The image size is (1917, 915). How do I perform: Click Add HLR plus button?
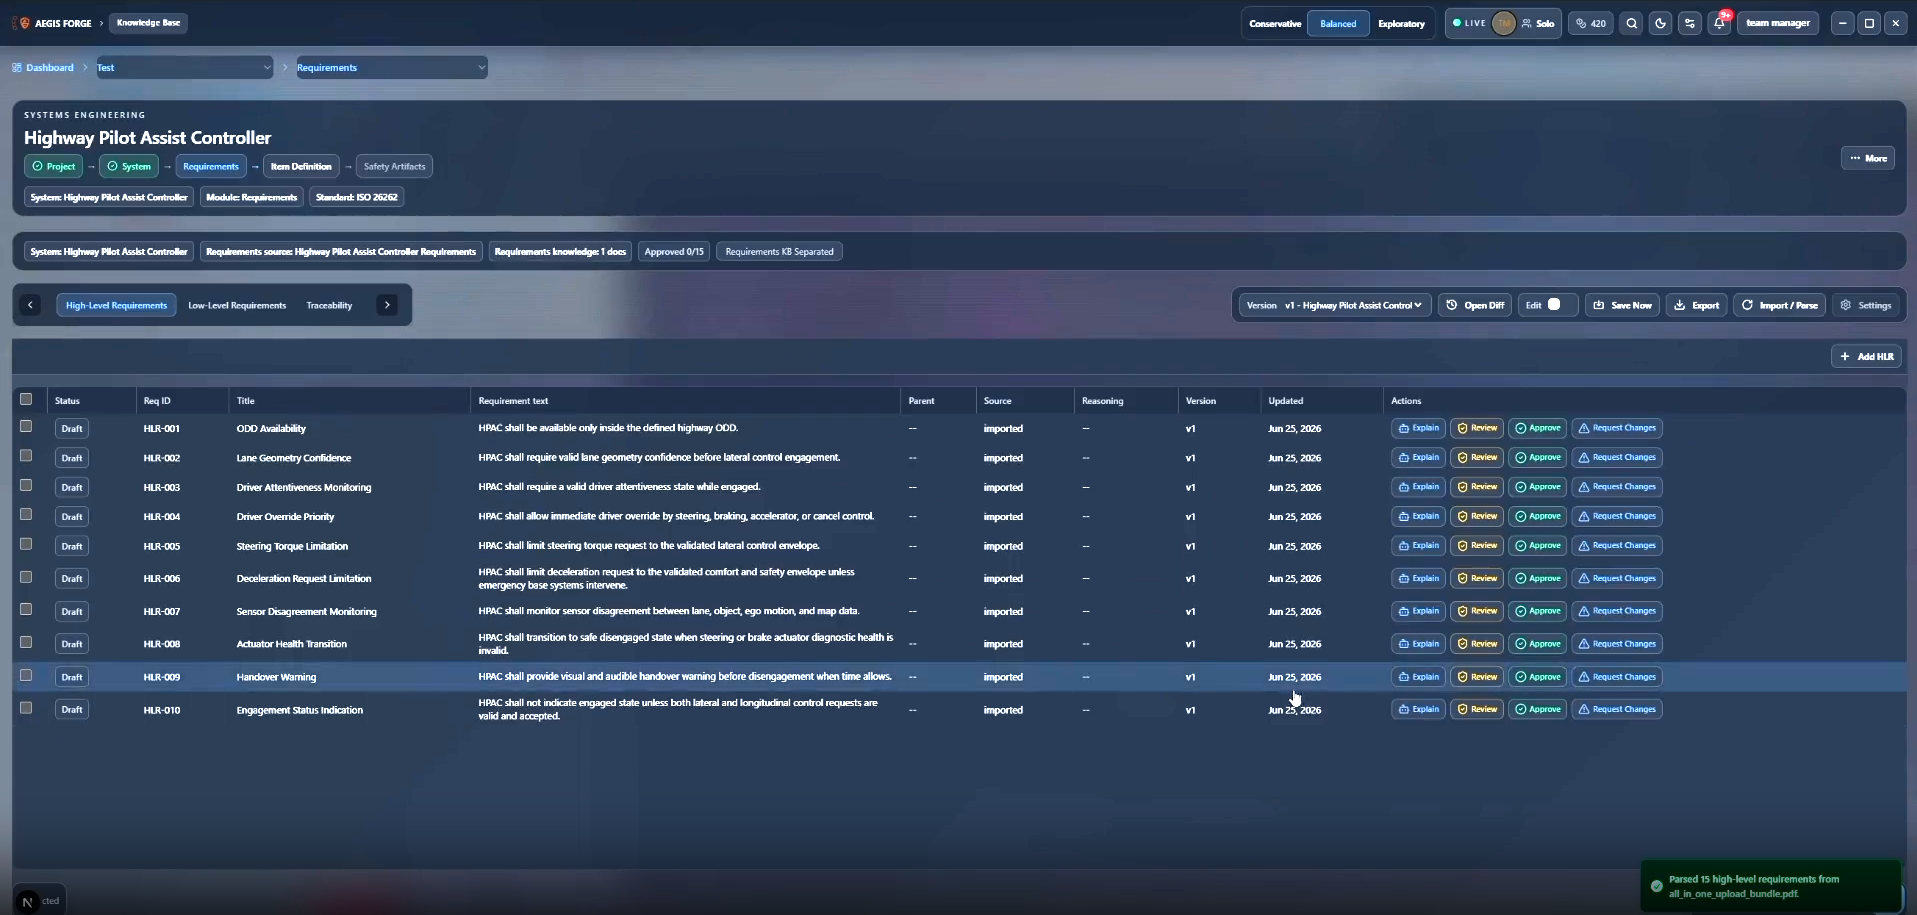[1867, 356]
